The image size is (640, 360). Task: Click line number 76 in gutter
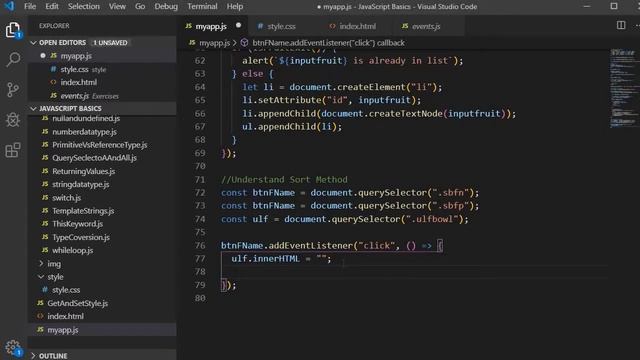(200, 245)
